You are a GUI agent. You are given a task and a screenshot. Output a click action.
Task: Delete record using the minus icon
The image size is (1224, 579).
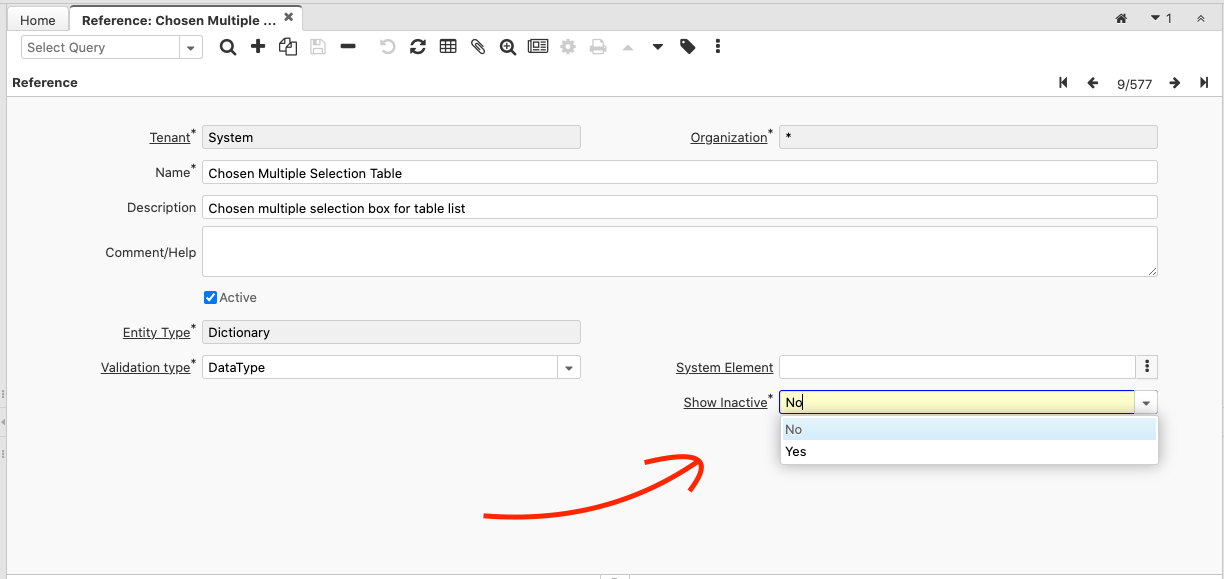[x=348, y=47]
